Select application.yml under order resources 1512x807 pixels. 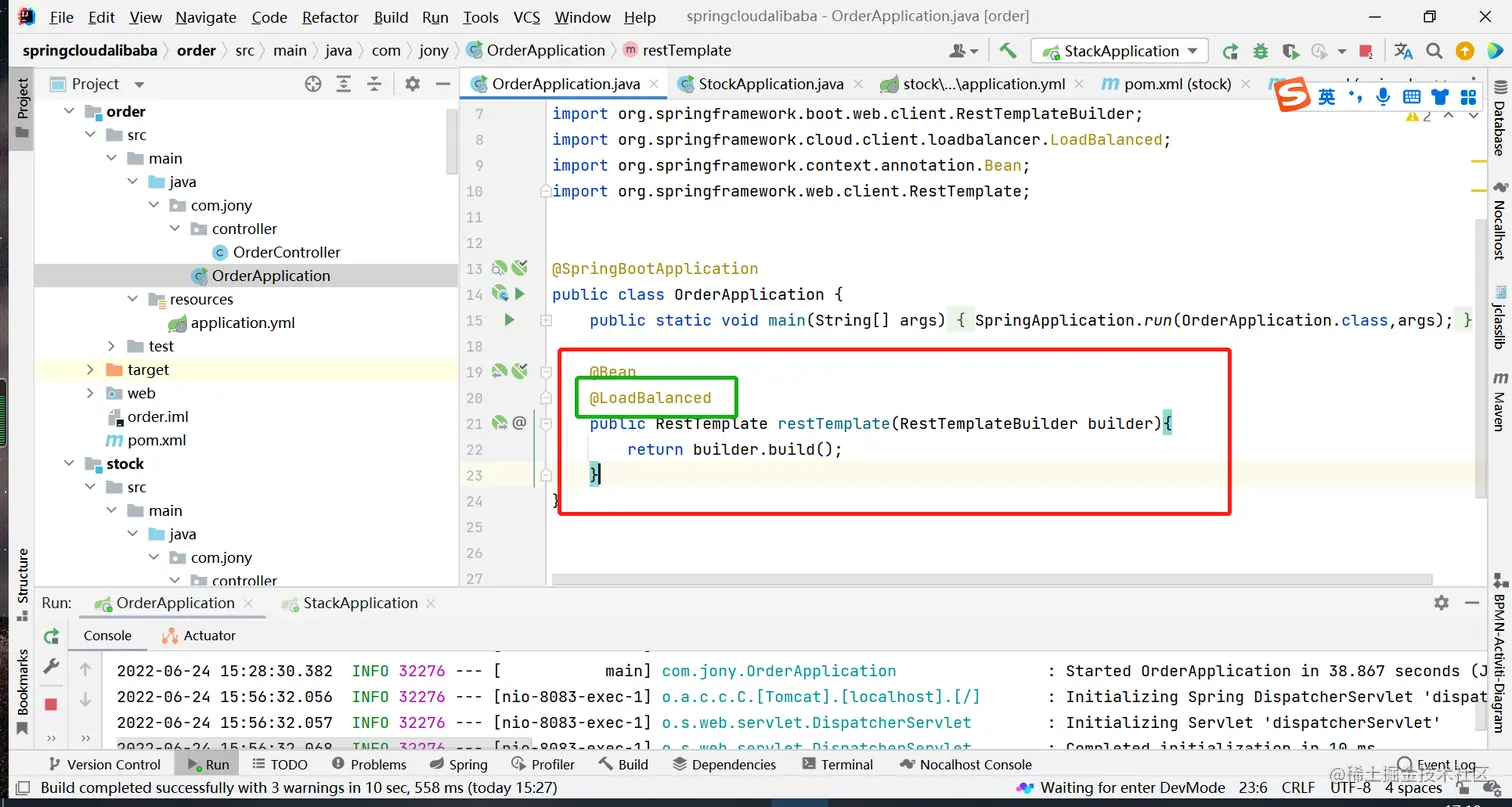click(243, 323)
